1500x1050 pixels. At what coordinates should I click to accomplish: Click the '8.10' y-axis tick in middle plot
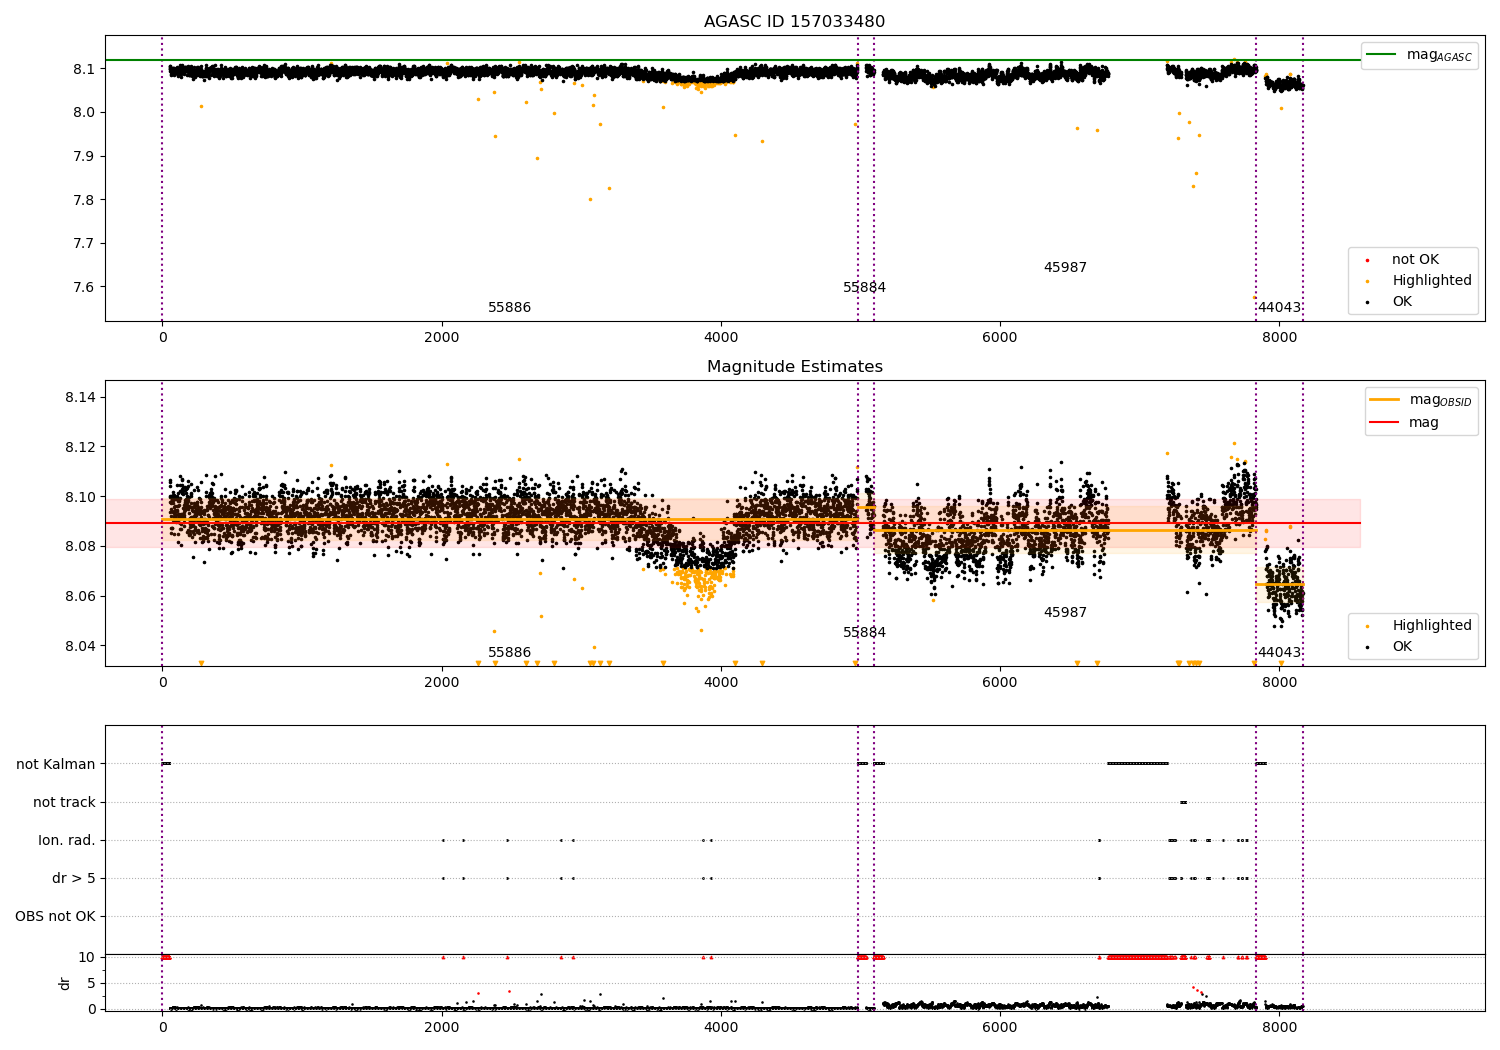point(80,497)
